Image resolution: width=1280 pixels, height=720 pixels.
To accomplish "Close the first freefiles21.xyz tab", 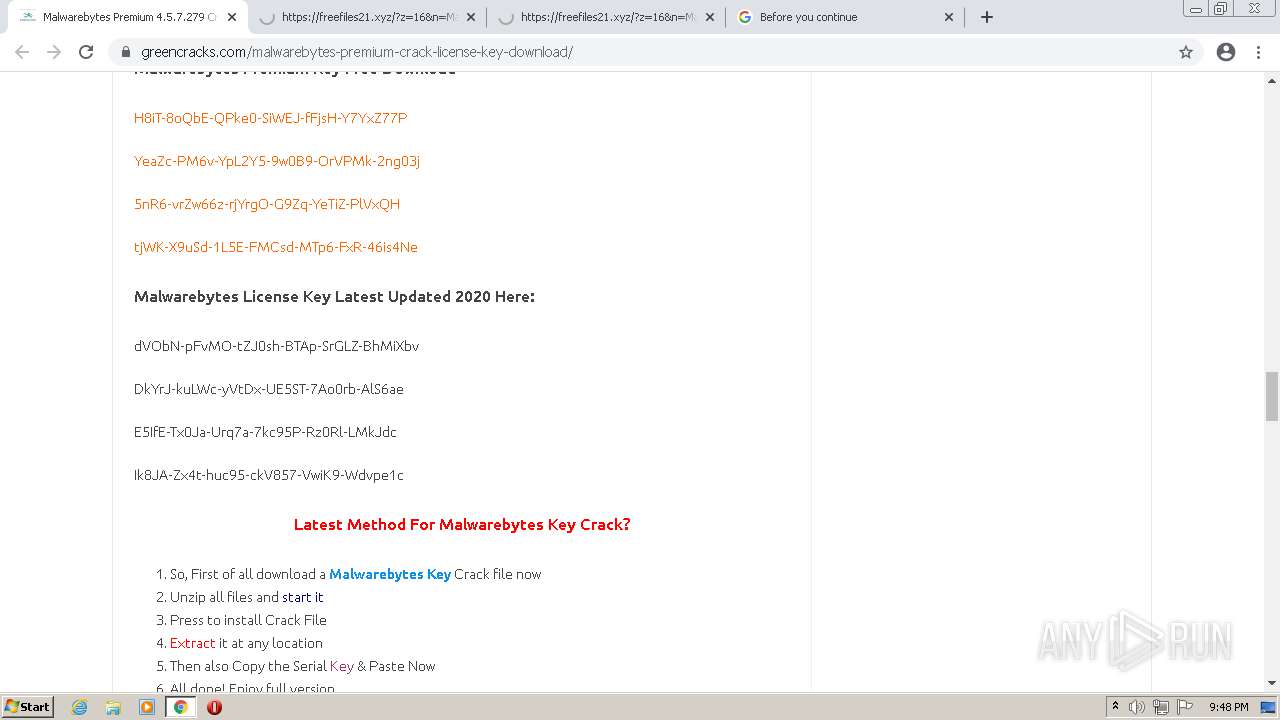I will [471, 17].
